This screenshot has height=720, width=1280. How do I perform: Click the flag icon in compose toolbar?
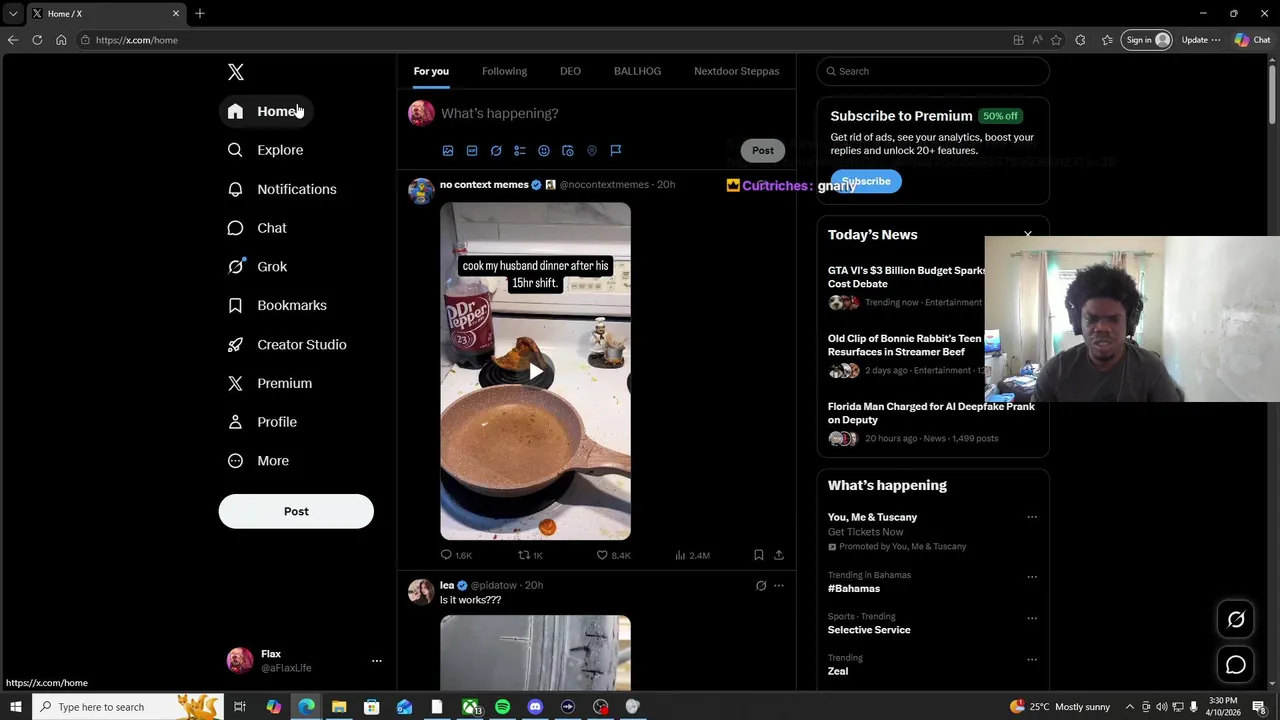[x=616, y=151]
